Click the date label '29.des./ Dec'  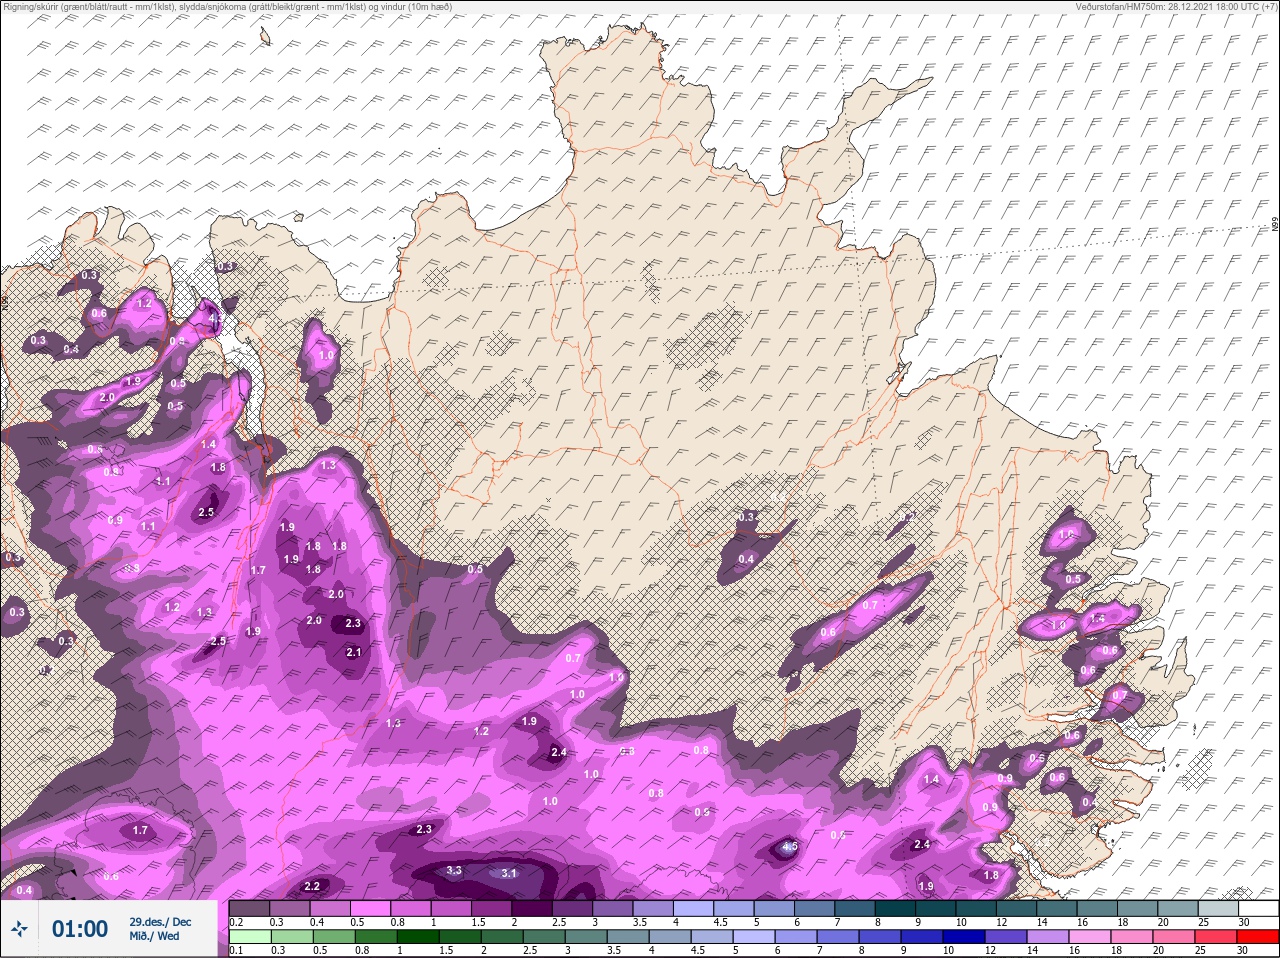pos(160,921)
